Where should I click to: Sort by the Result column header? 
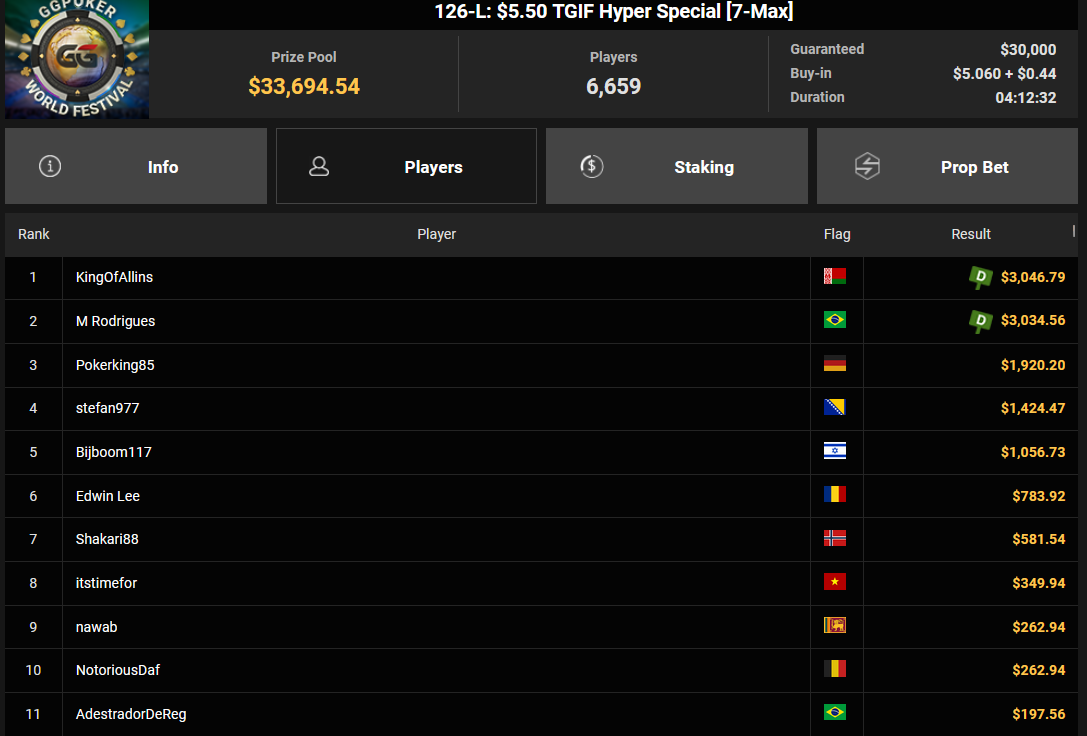point(971,234)
